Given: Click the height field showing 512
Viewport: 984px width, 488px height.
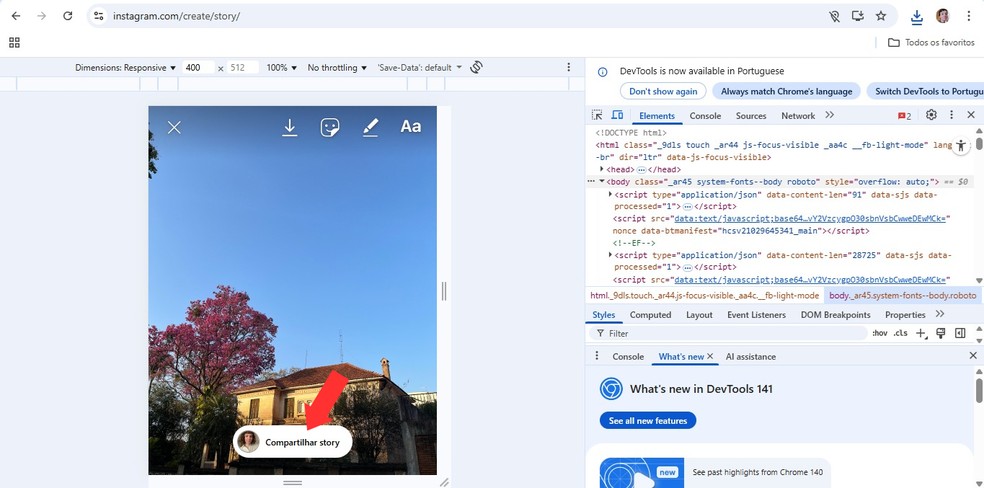Looking at the screenshot, I should click(x=243, y=68).
